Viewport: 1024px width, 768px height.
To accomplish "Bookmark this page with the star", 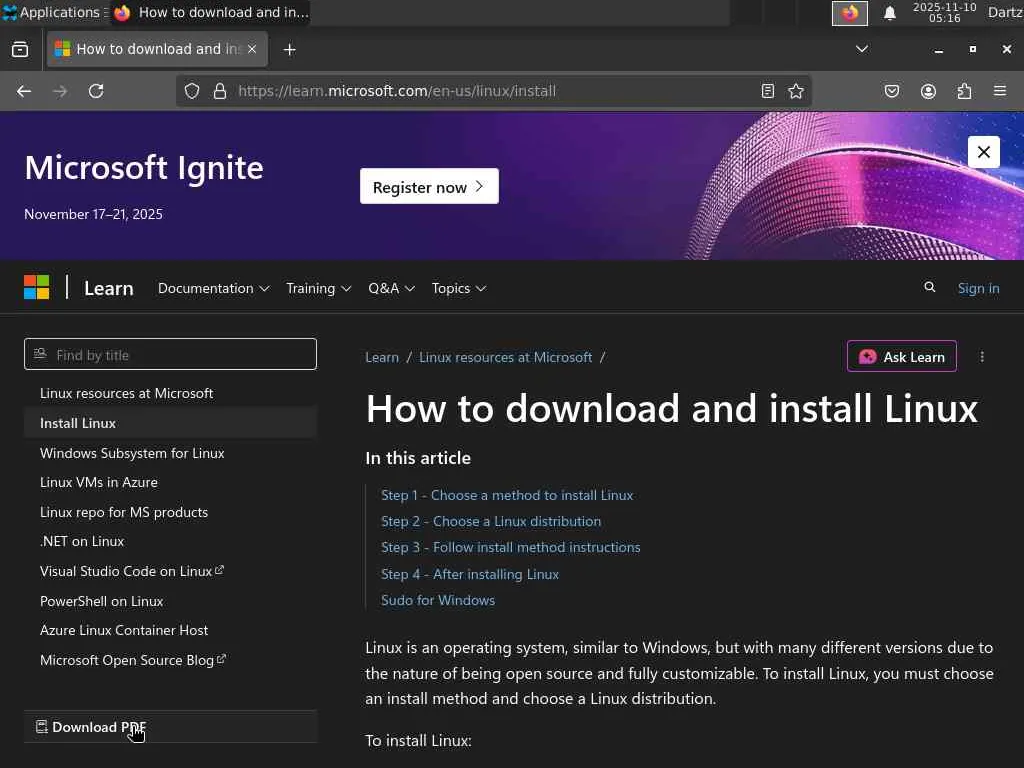I will (796, 91).
